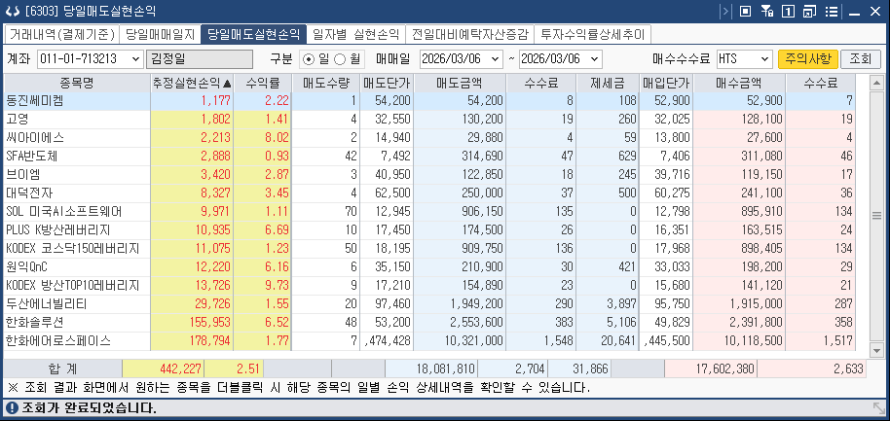Select the SFA반도체 row
890x421 pixels.
(x=430, y=157)
